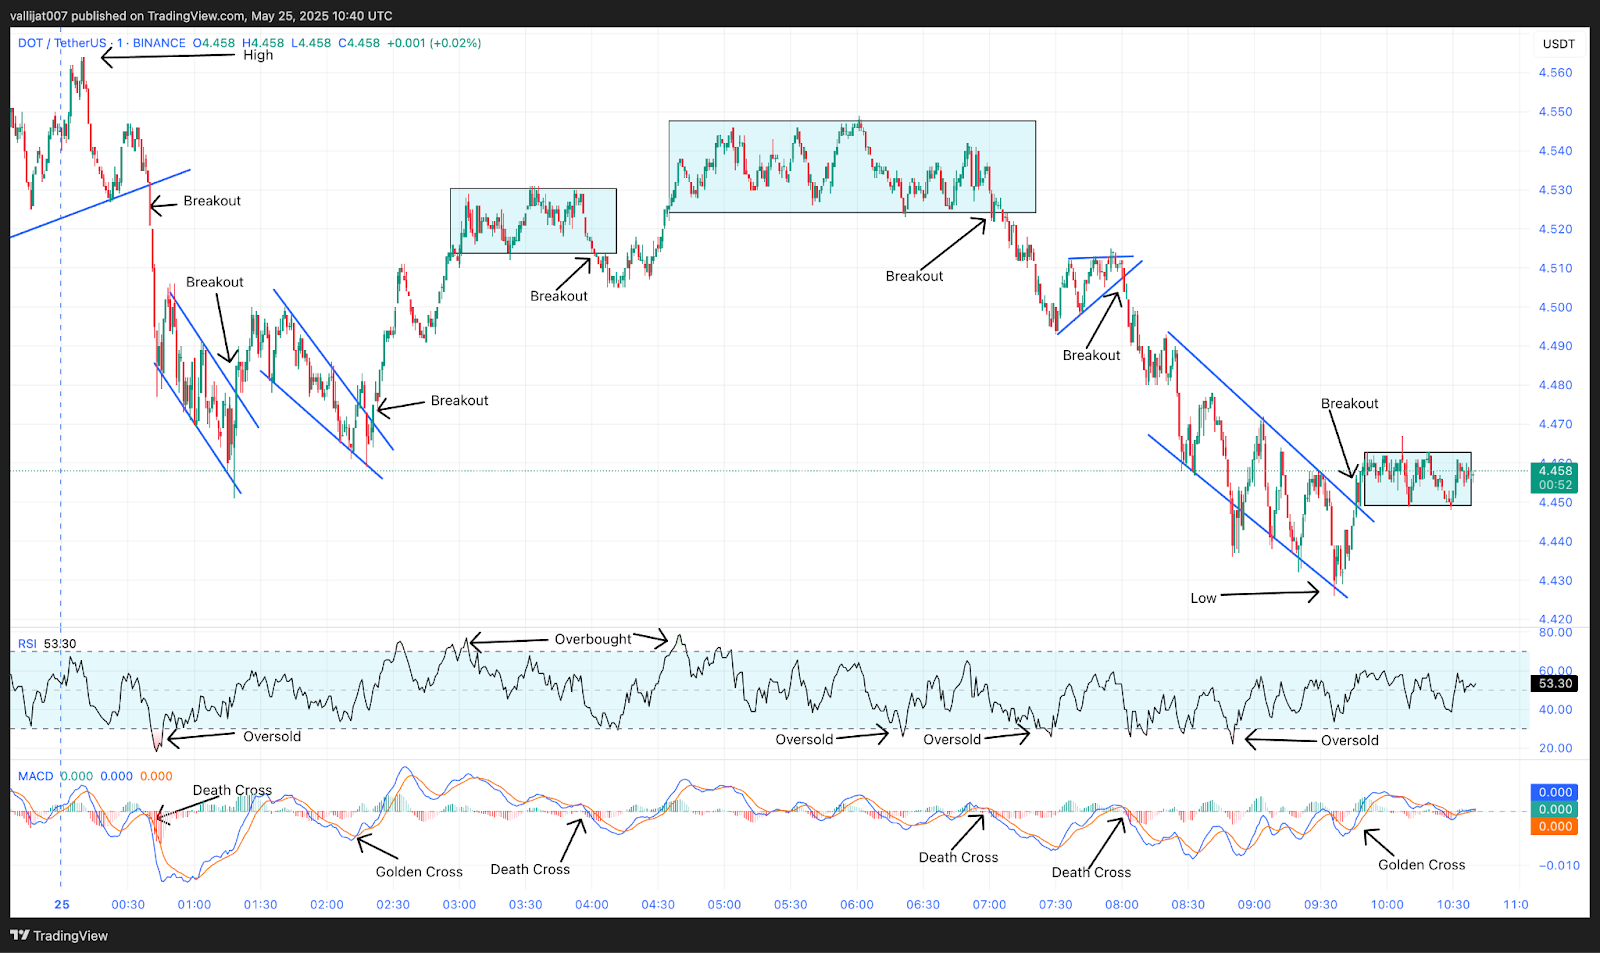Select the close value C4.458
This screenshot has height=953, width=1600.
point(359,43)
